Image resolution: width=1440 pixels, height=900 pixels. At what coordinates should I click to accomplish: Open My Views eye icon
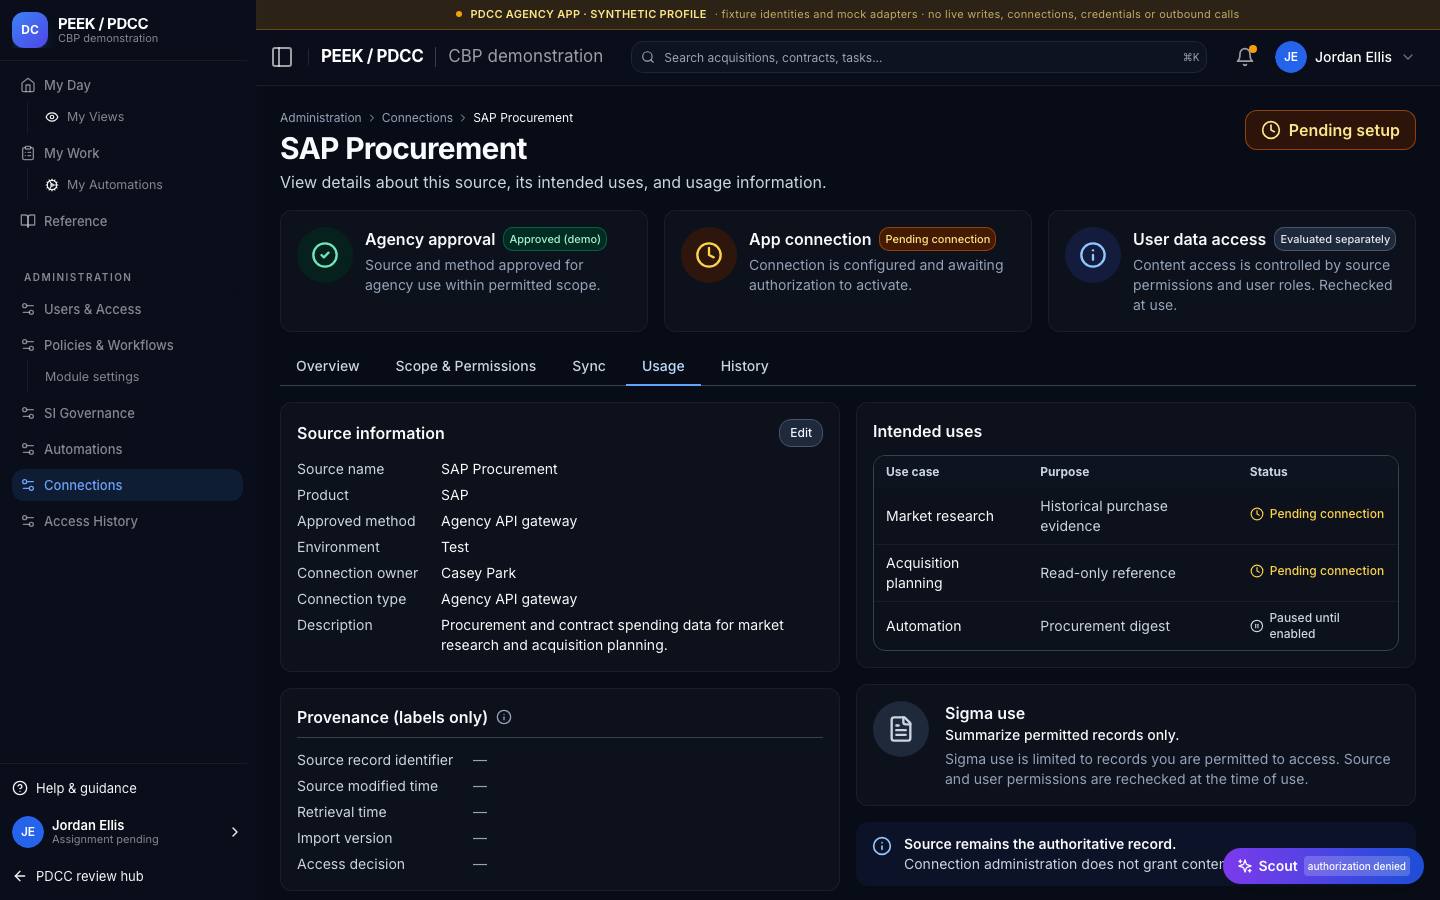[52, 117]
